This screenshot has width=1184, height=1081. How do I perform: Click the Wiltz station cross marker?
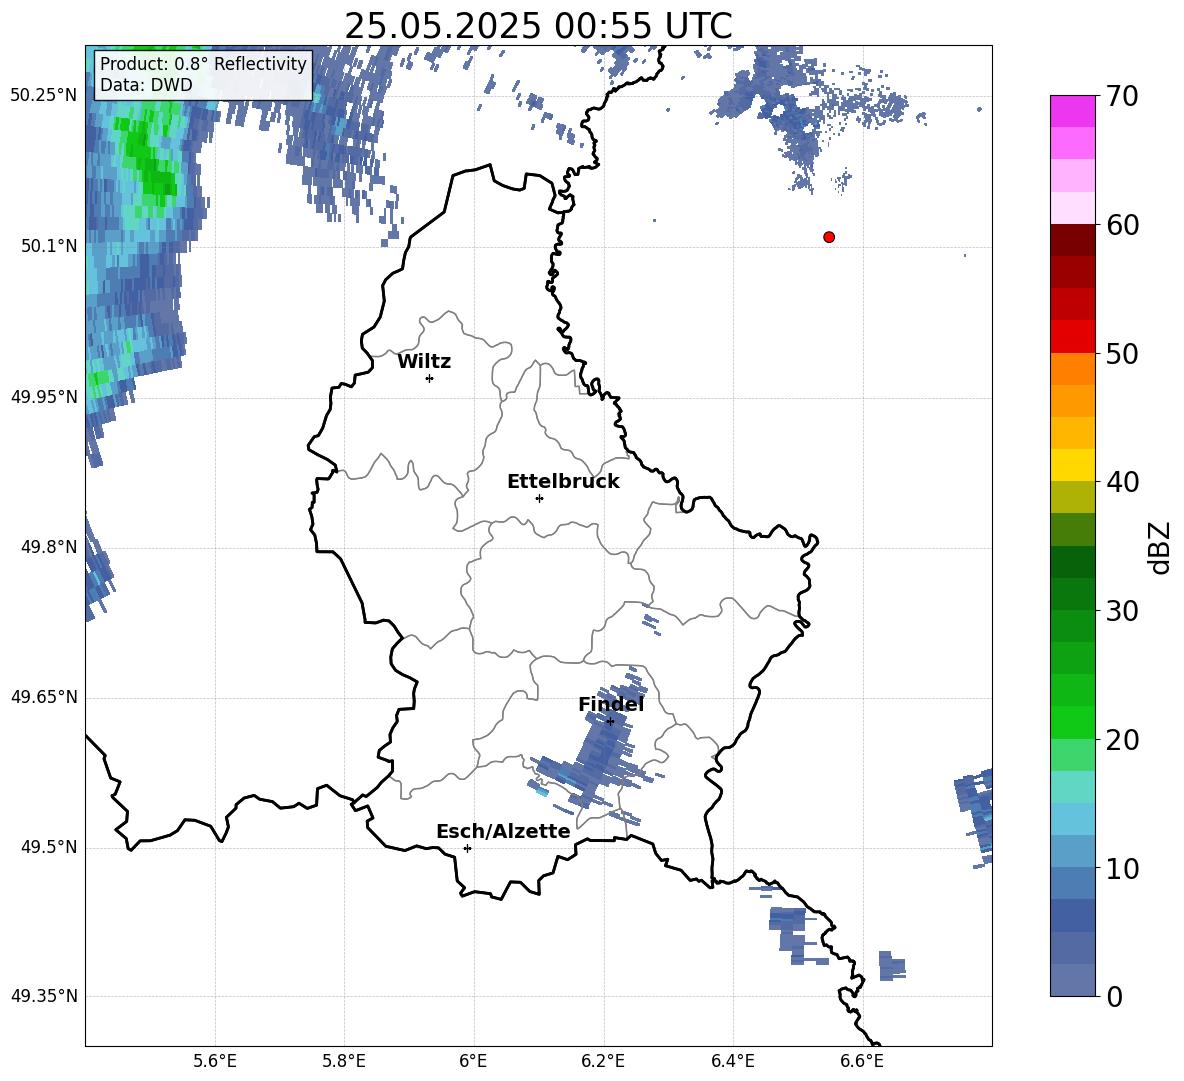(x=430, y=378)
